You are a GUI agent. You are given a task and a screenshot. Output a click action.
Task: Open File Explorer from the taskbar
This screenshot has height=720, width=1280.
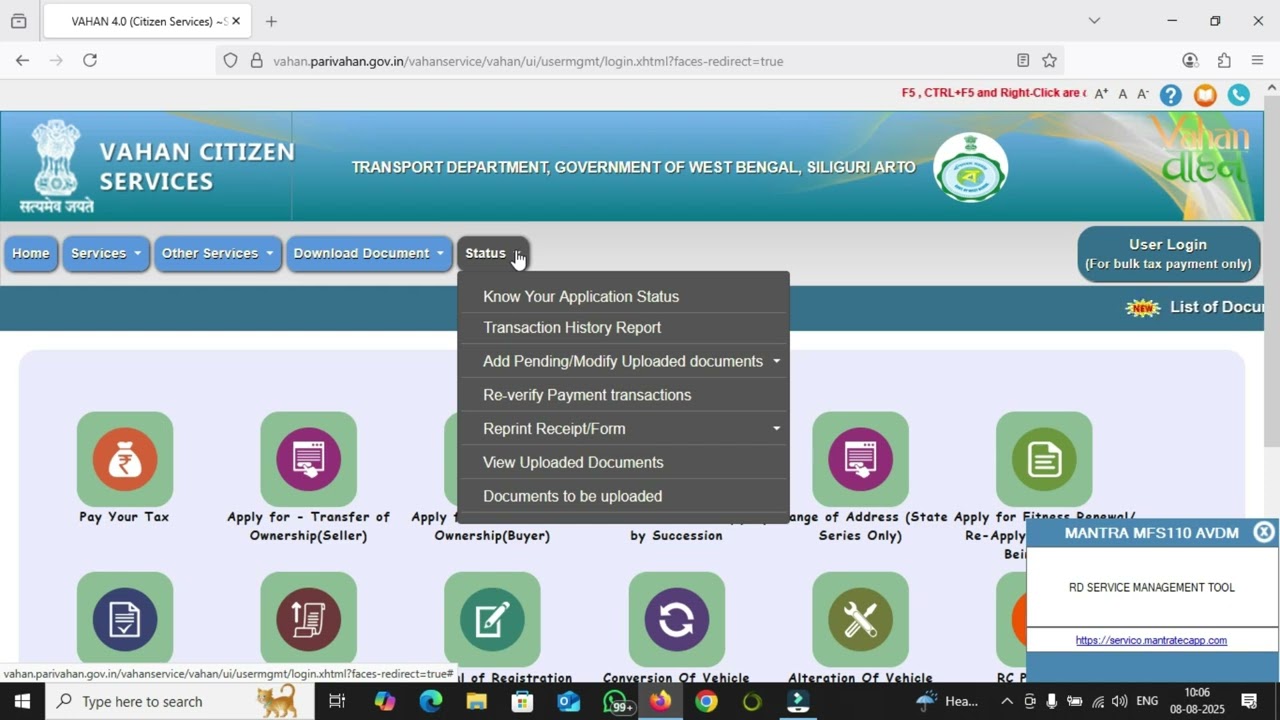[x=476, y=701]
